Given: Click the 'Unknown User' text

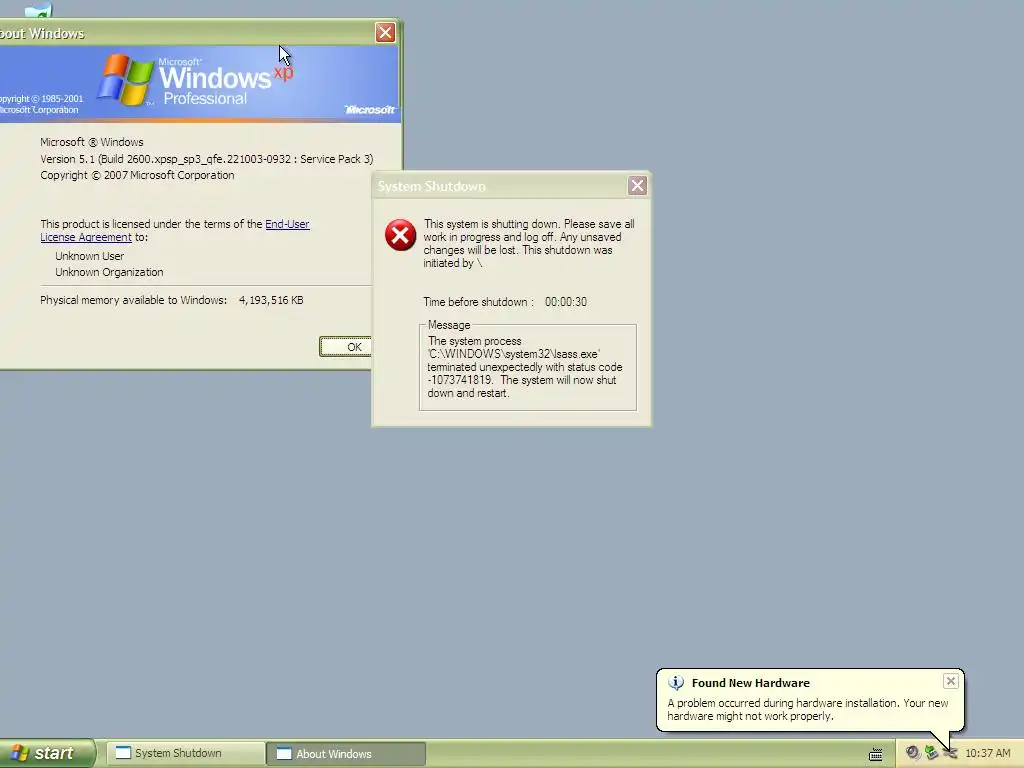Looking at the screenshot, I should coord(89,256).
